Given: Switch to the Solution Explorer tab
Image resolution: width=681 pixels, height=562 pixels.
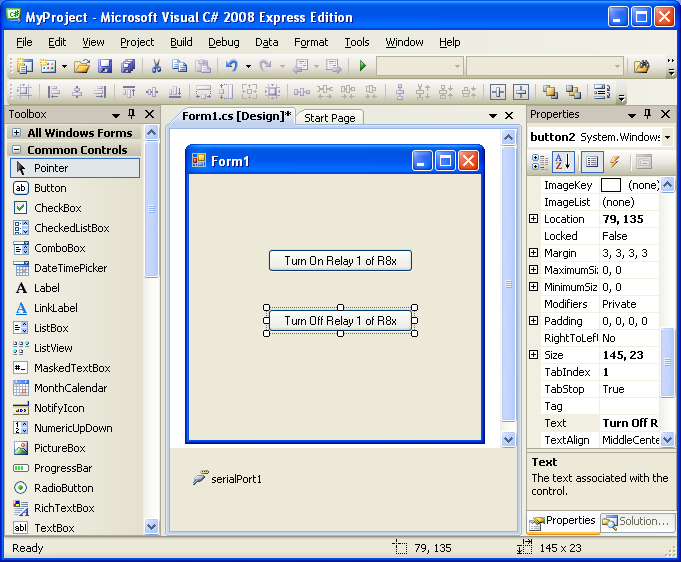Looking at the screenshot, I should [x=638, y=521].
